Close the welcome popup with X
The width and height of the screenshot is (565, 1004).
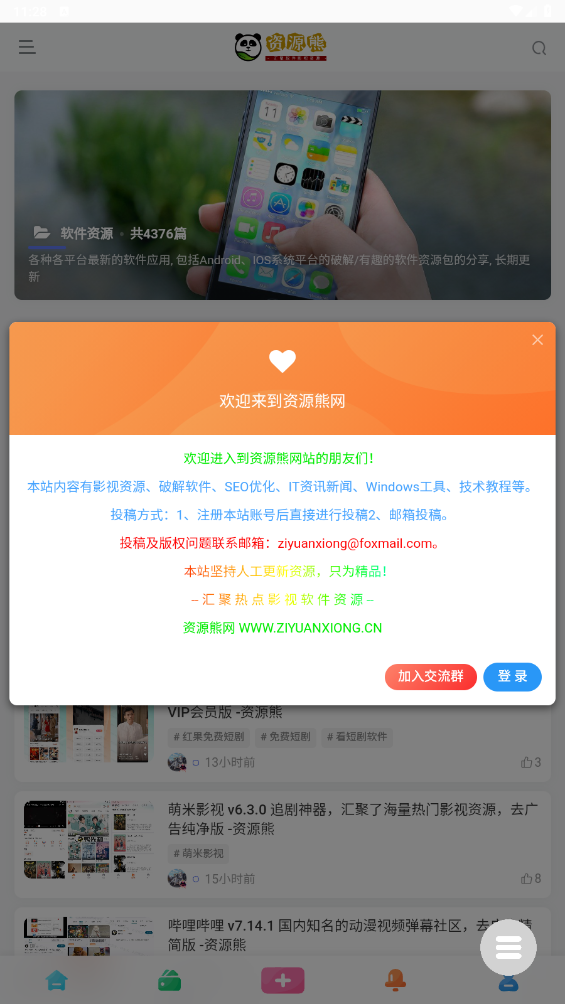pyautogui.click(x=537, y=340)
